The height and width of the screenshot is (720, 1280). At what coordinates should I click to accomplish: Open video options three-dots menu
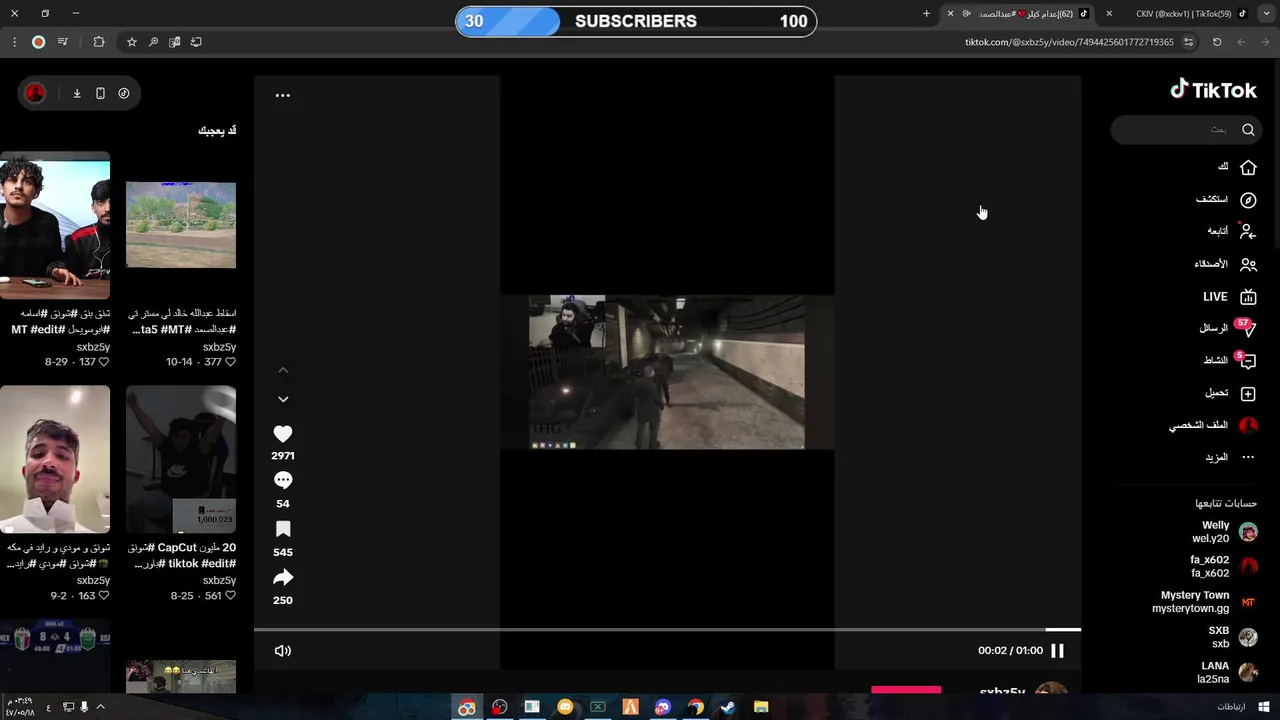(x=283, y=95)
